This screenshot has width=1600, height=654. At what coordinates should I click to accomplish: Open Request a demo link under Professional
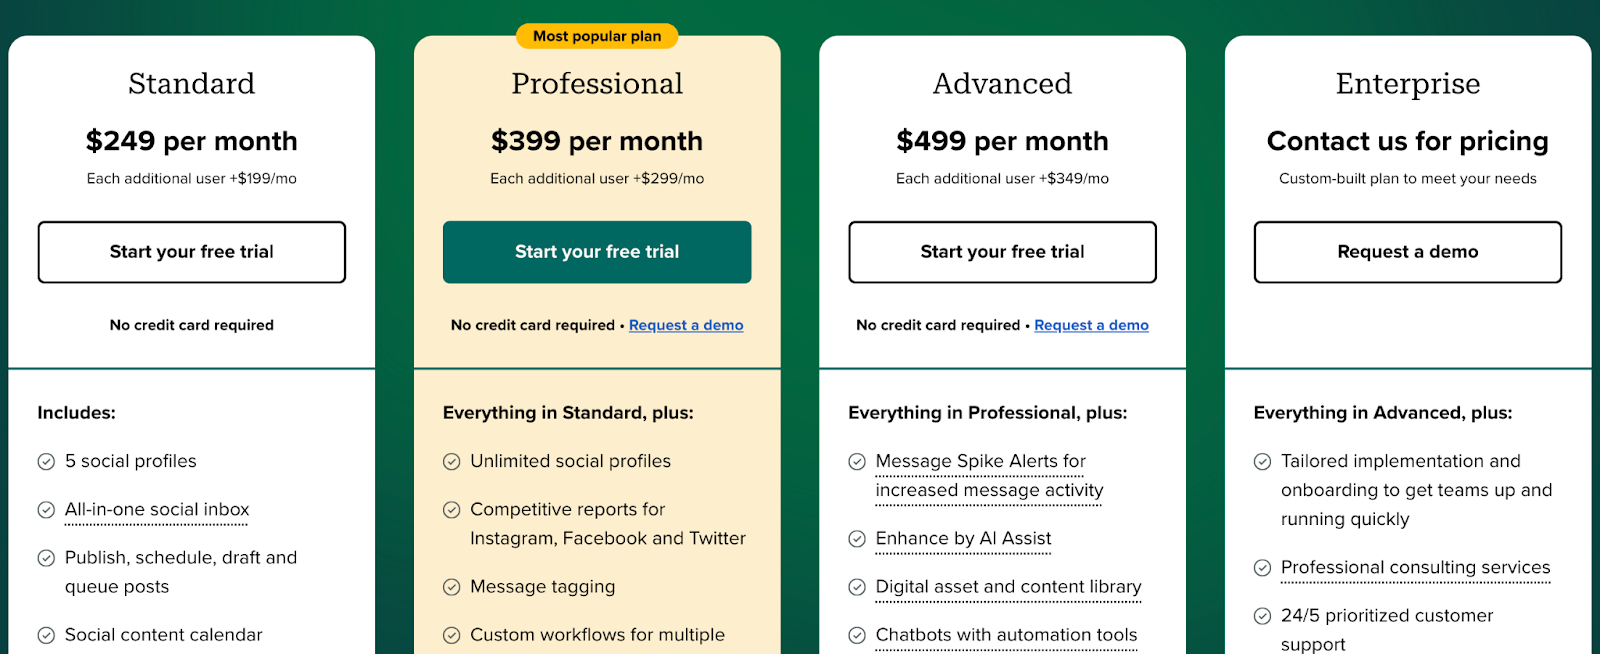[x=686, y=325]
